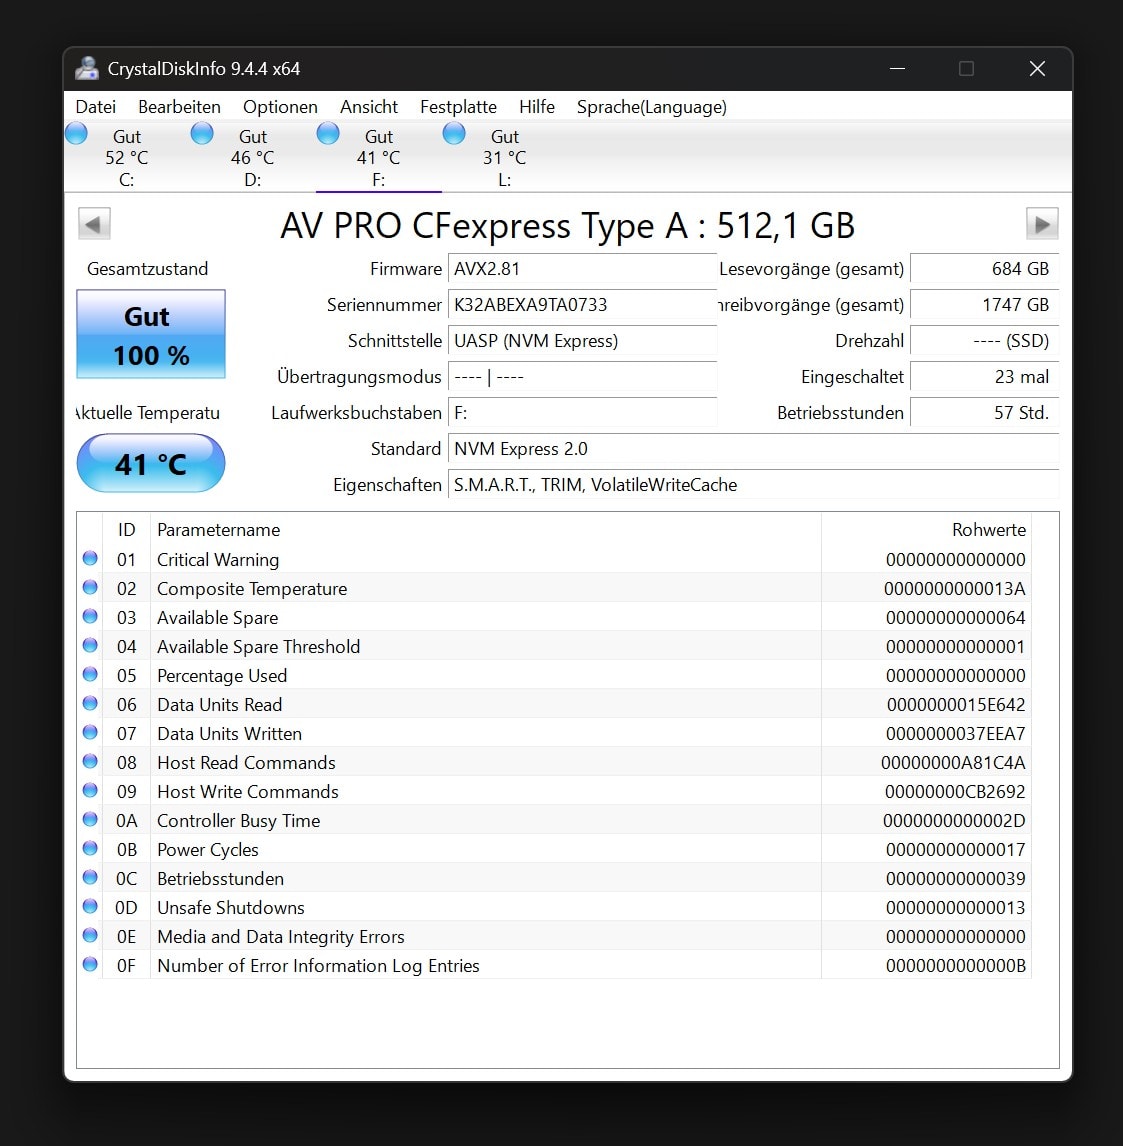
Task: Go to previous disk with left arrow
Action: [94, 224]
